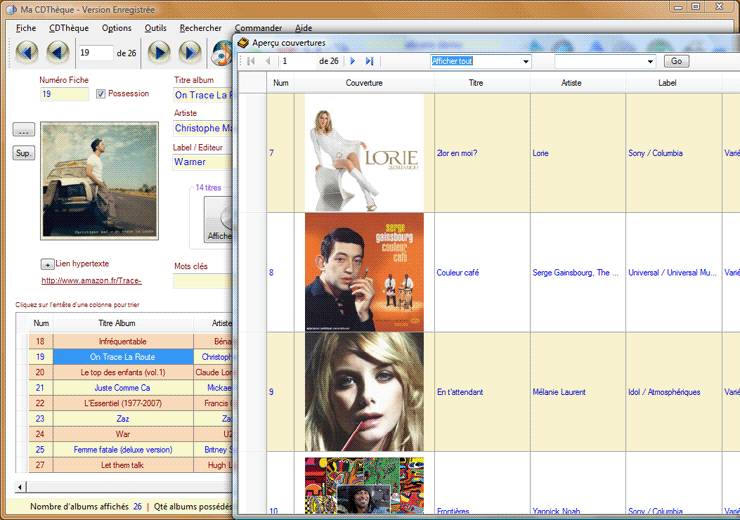Click Couverture column header in preview
The height and width of the screenshot is (520, 740).
pyautogui.click(x=364, y=83)
